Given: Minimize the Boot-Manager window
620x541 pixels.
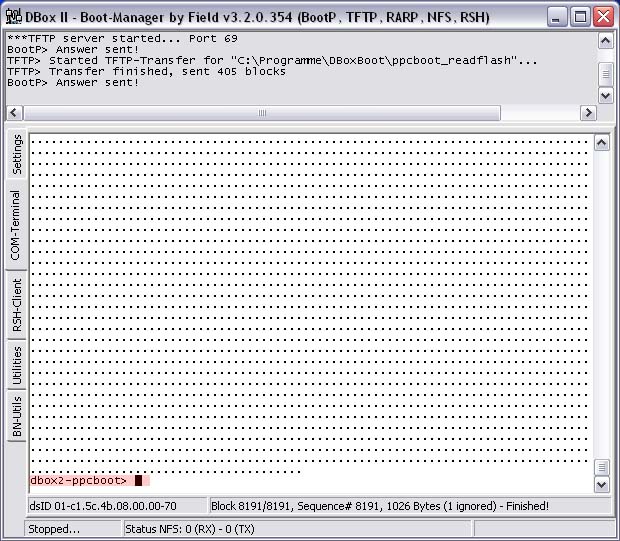Looking at the screenshot, I should pyautogui.click(x=557, y=17).
